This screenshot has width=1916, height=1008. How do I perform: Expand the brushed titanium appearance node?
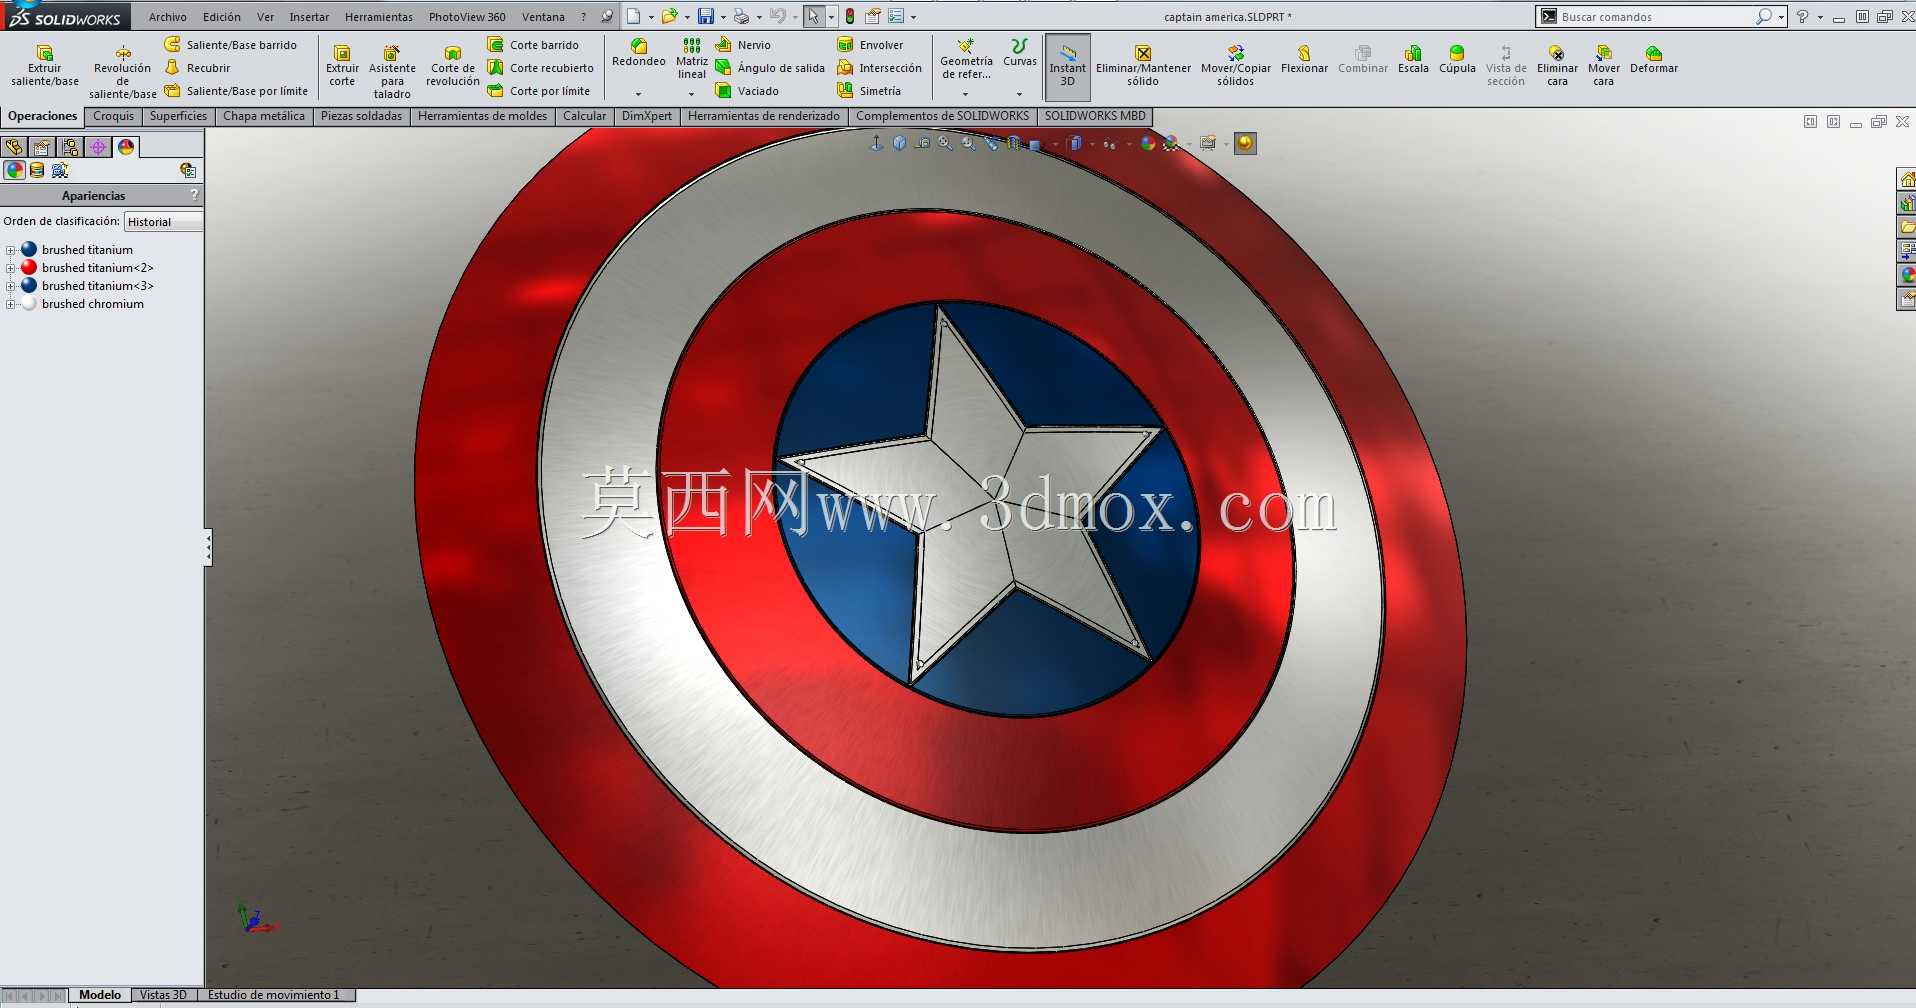(10, 250)
